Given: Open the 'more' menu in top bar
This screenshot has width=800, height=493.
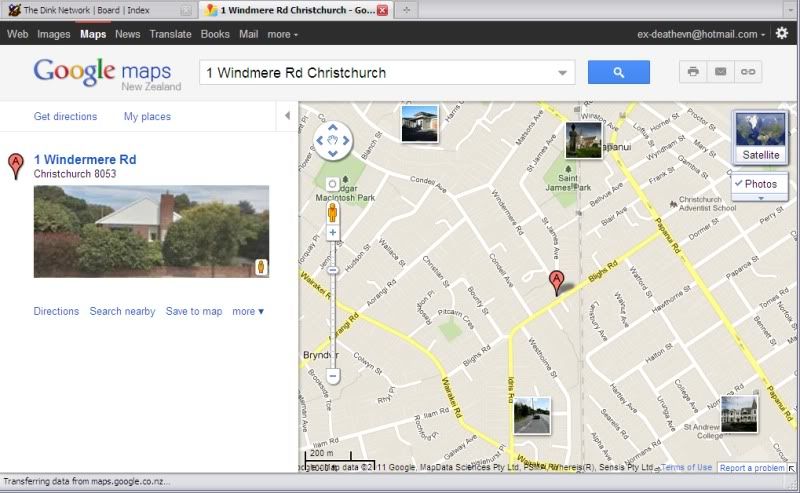Looking at the screenshot, I should [283, 34].
